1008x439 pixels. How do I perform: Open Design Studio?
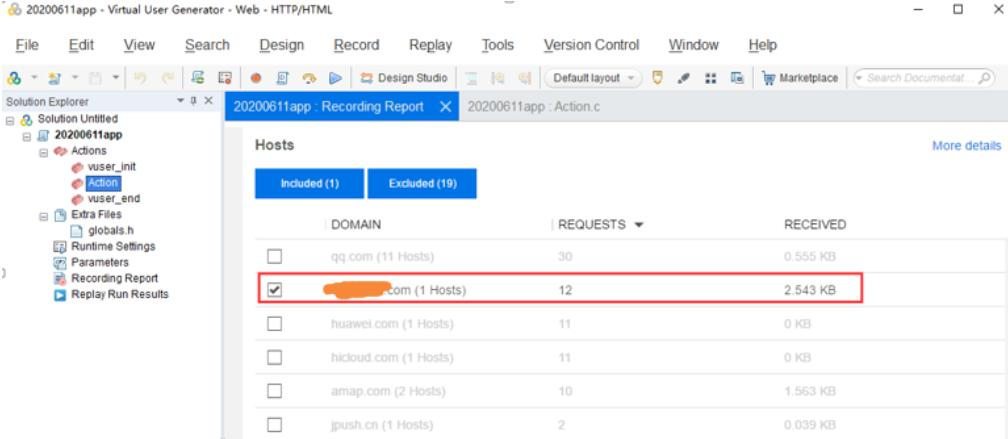pyautogui.click(x=404, y=78)
